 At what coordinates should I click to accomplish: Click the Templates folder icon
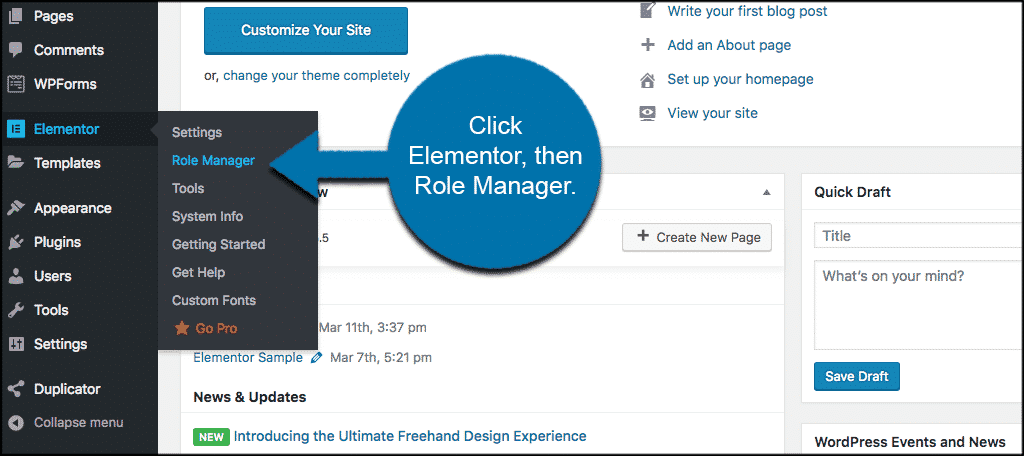point(15,163)
